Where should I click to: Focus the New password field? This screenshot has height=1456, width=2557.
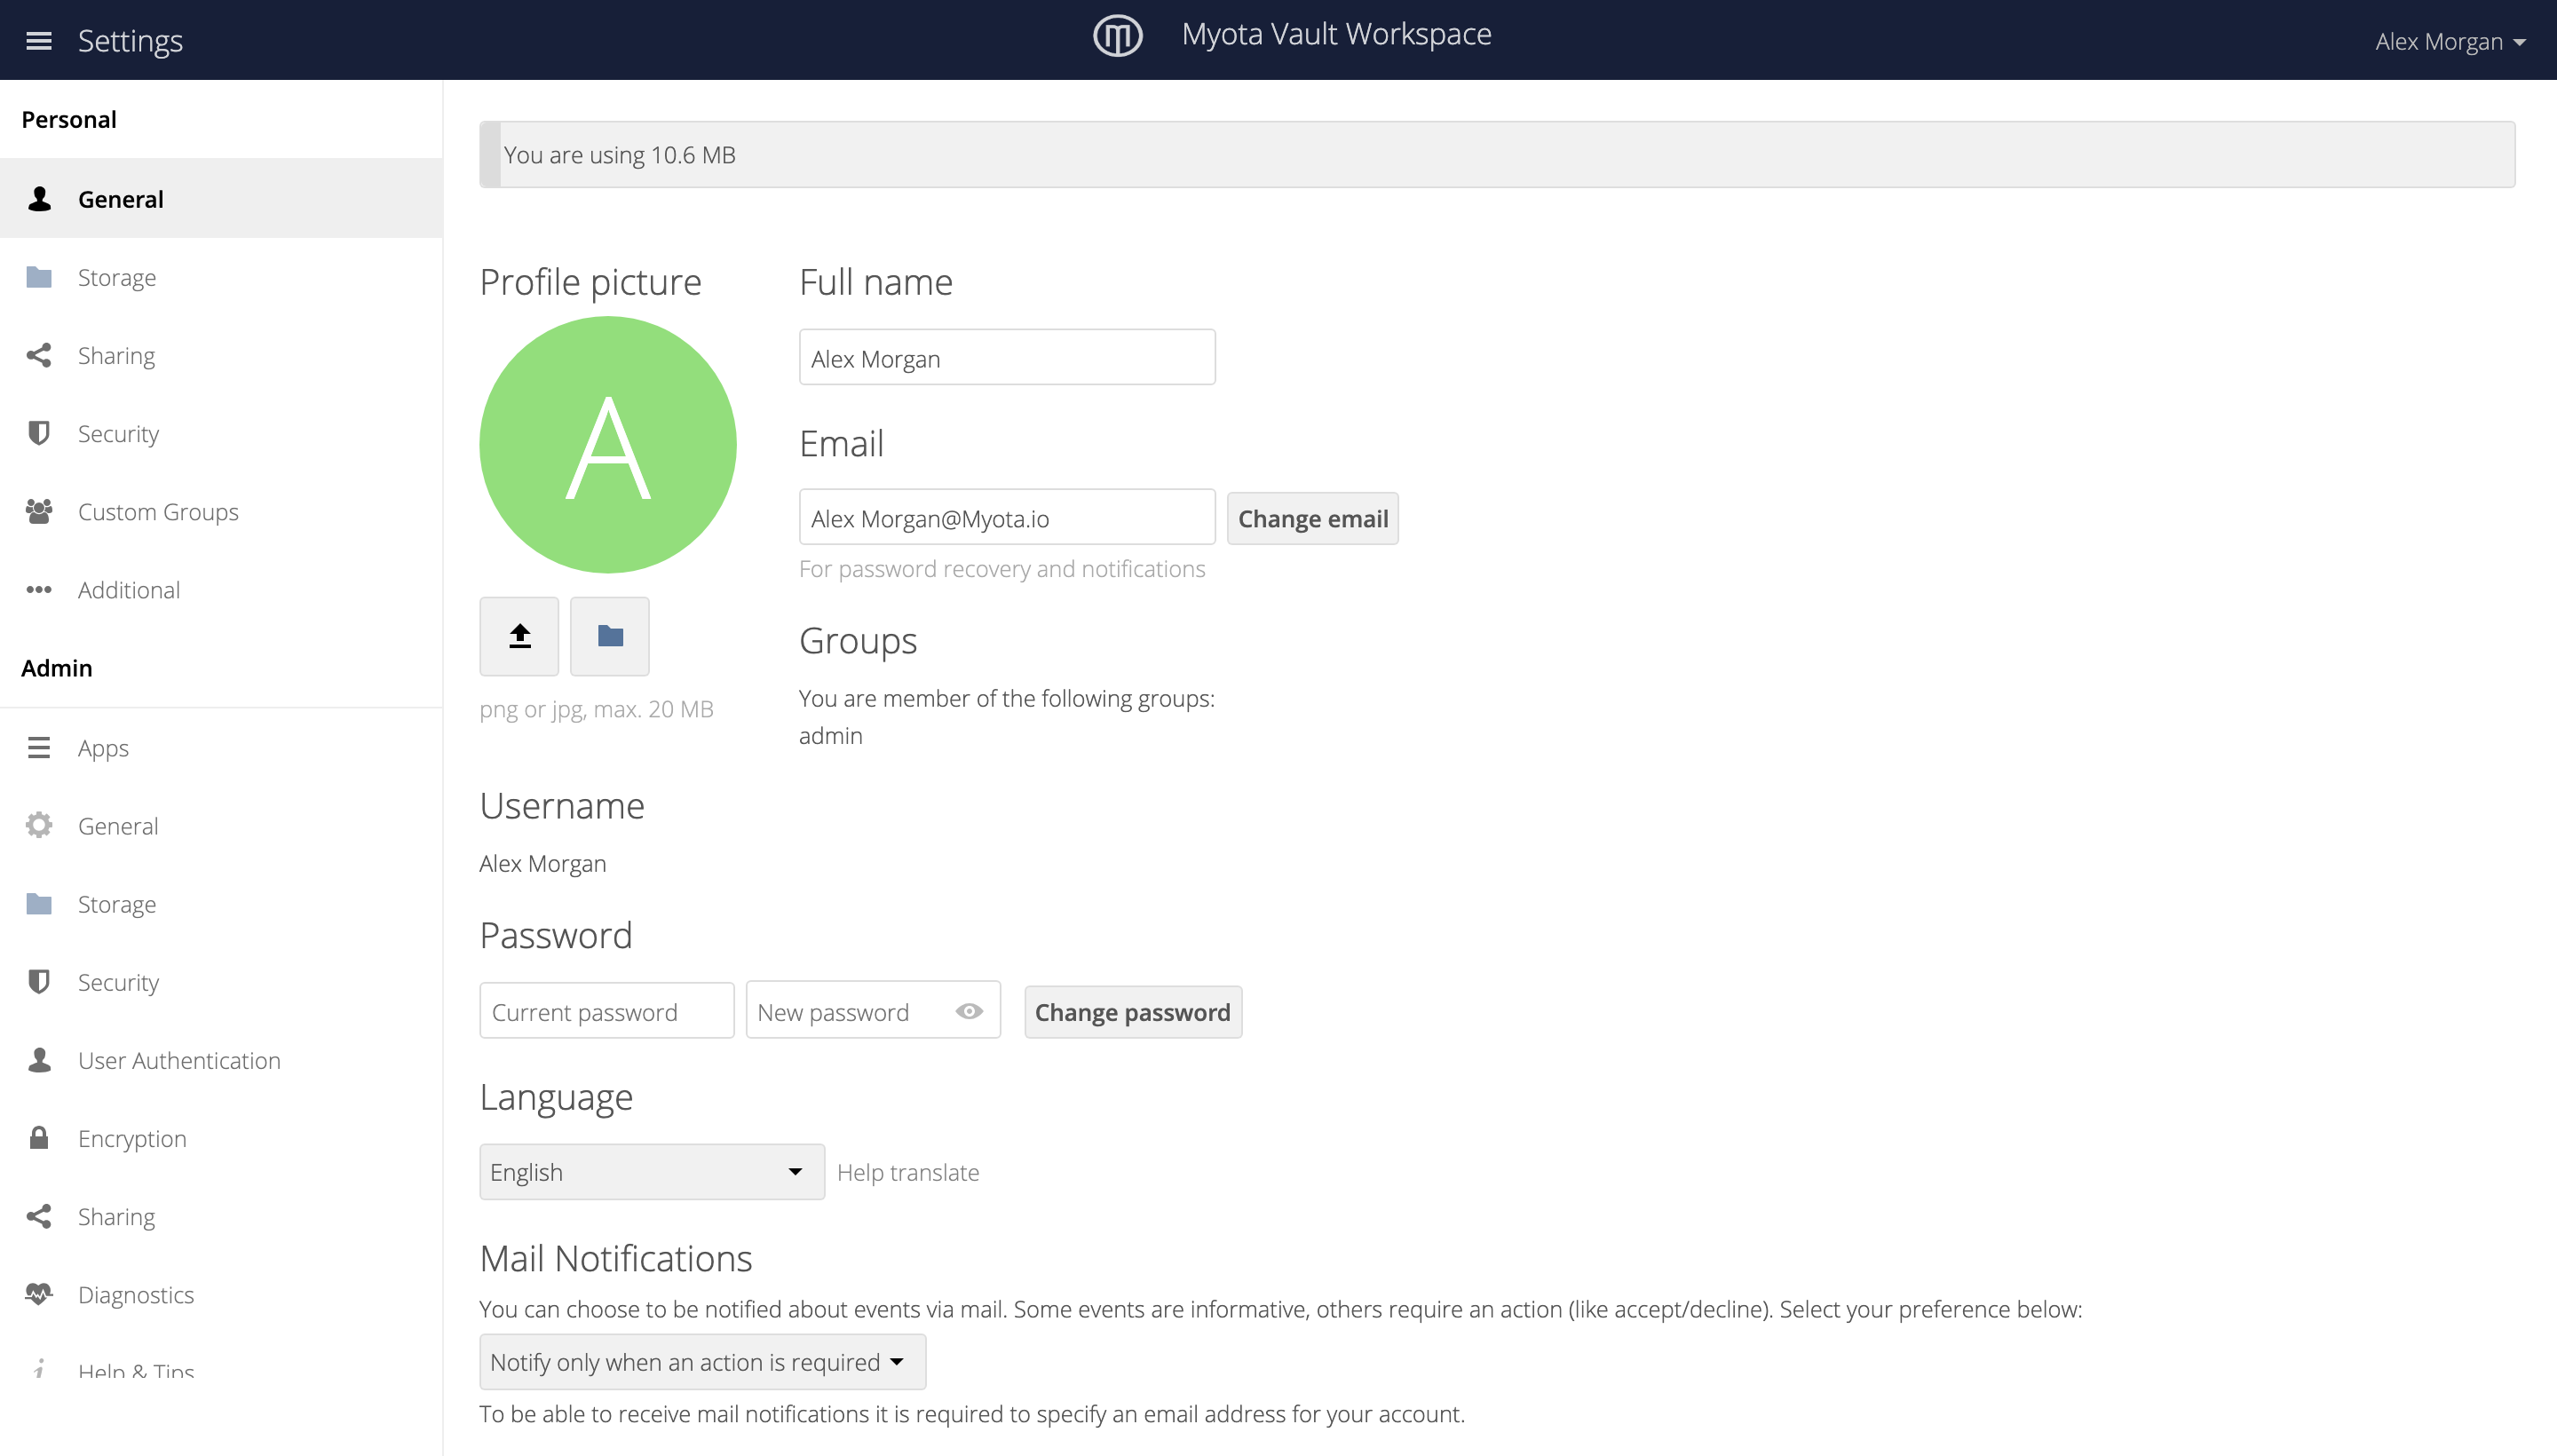[873, 1010]
